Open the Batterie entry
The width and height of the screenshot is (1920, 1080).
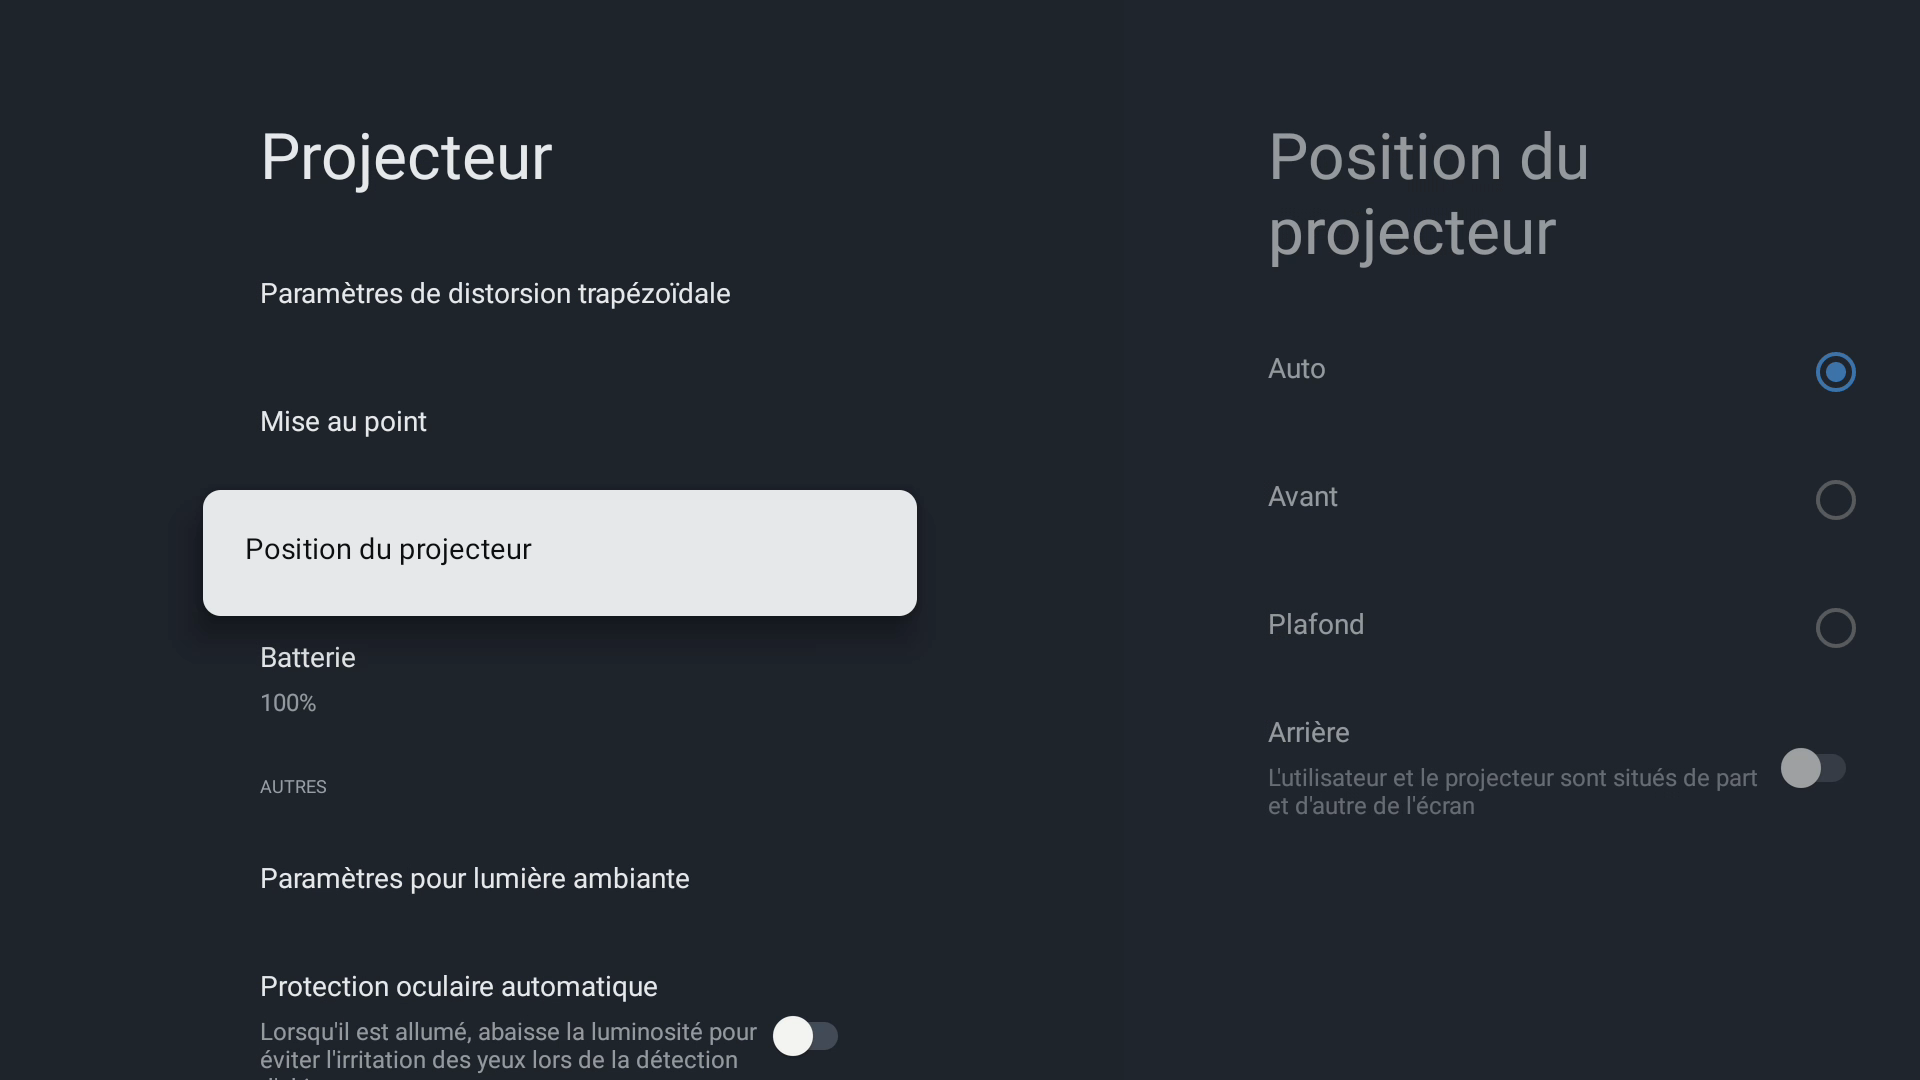point(308,658)
